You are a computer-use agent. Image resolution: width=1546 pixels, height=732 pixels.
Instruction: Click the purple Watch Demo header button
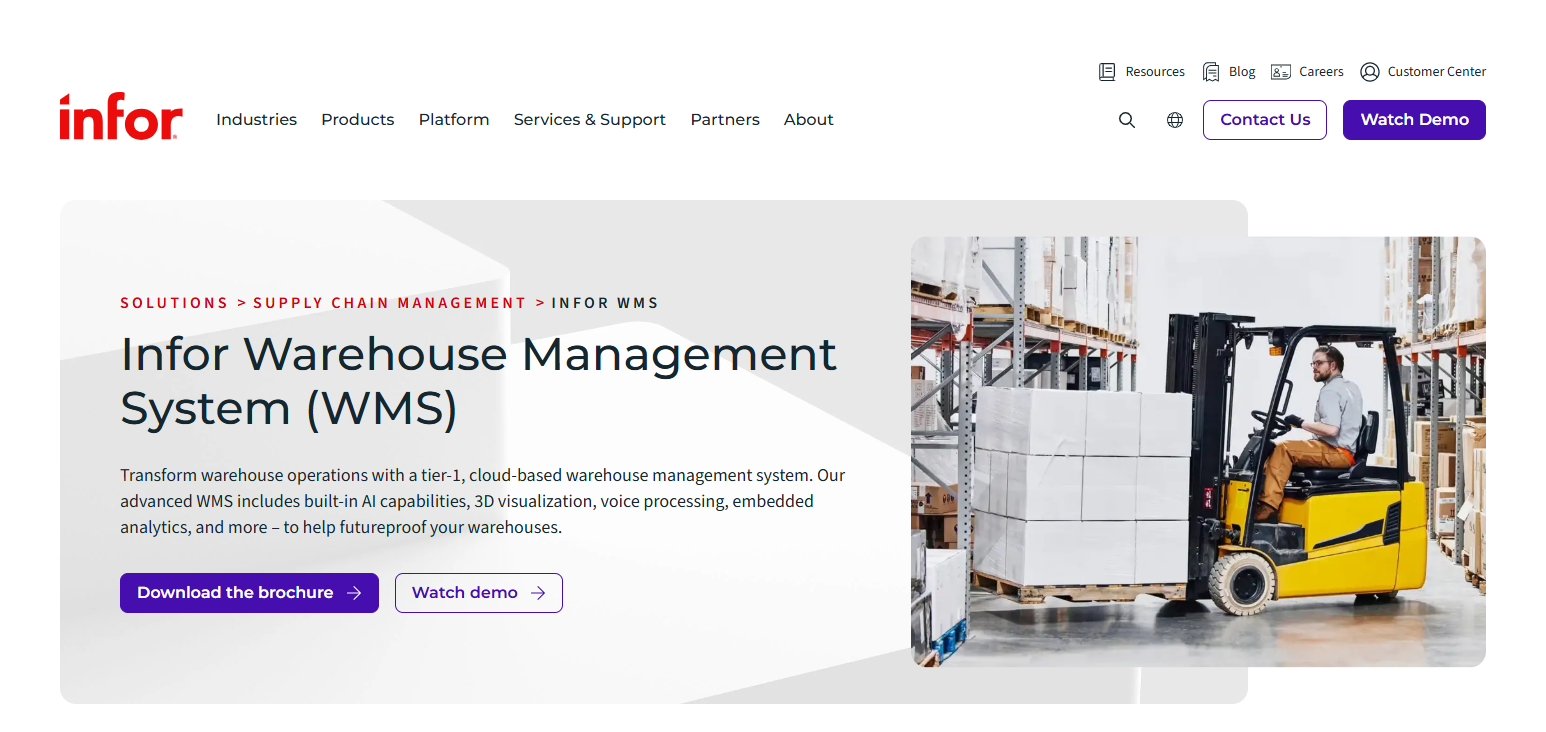1414,120
